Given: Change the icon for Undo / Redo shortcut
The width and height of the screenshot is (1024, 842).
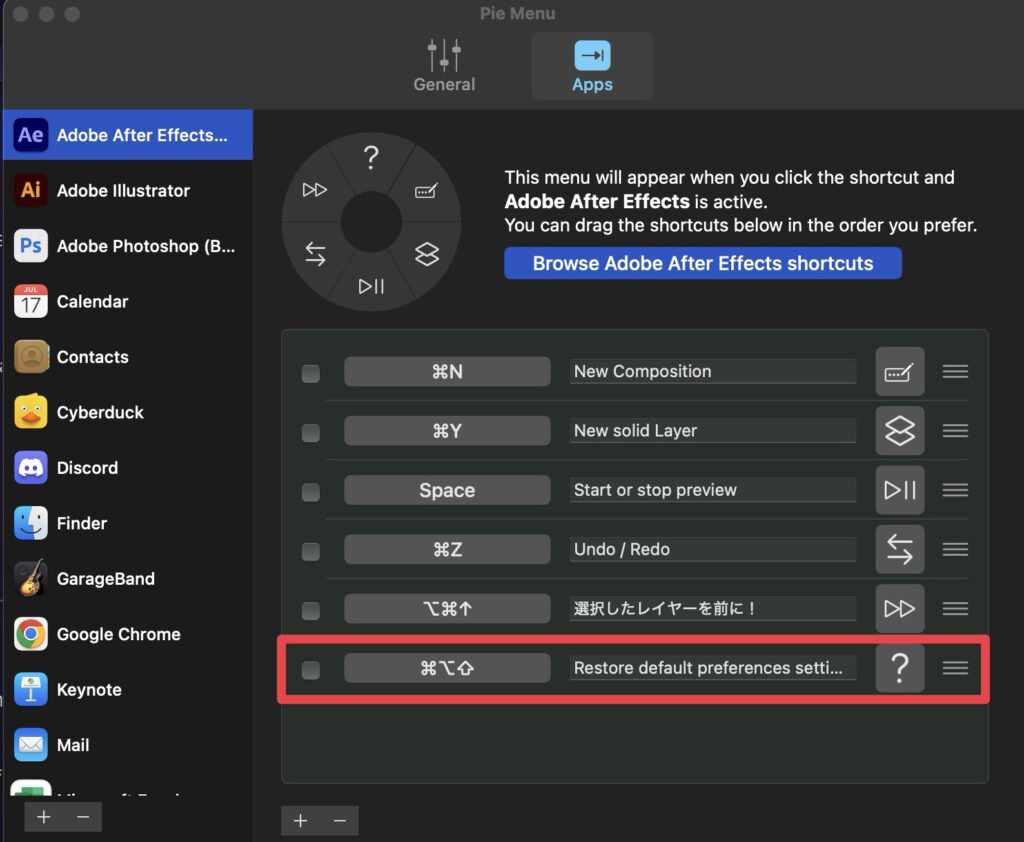Looking at the screenshot, I should pos(899,549).
